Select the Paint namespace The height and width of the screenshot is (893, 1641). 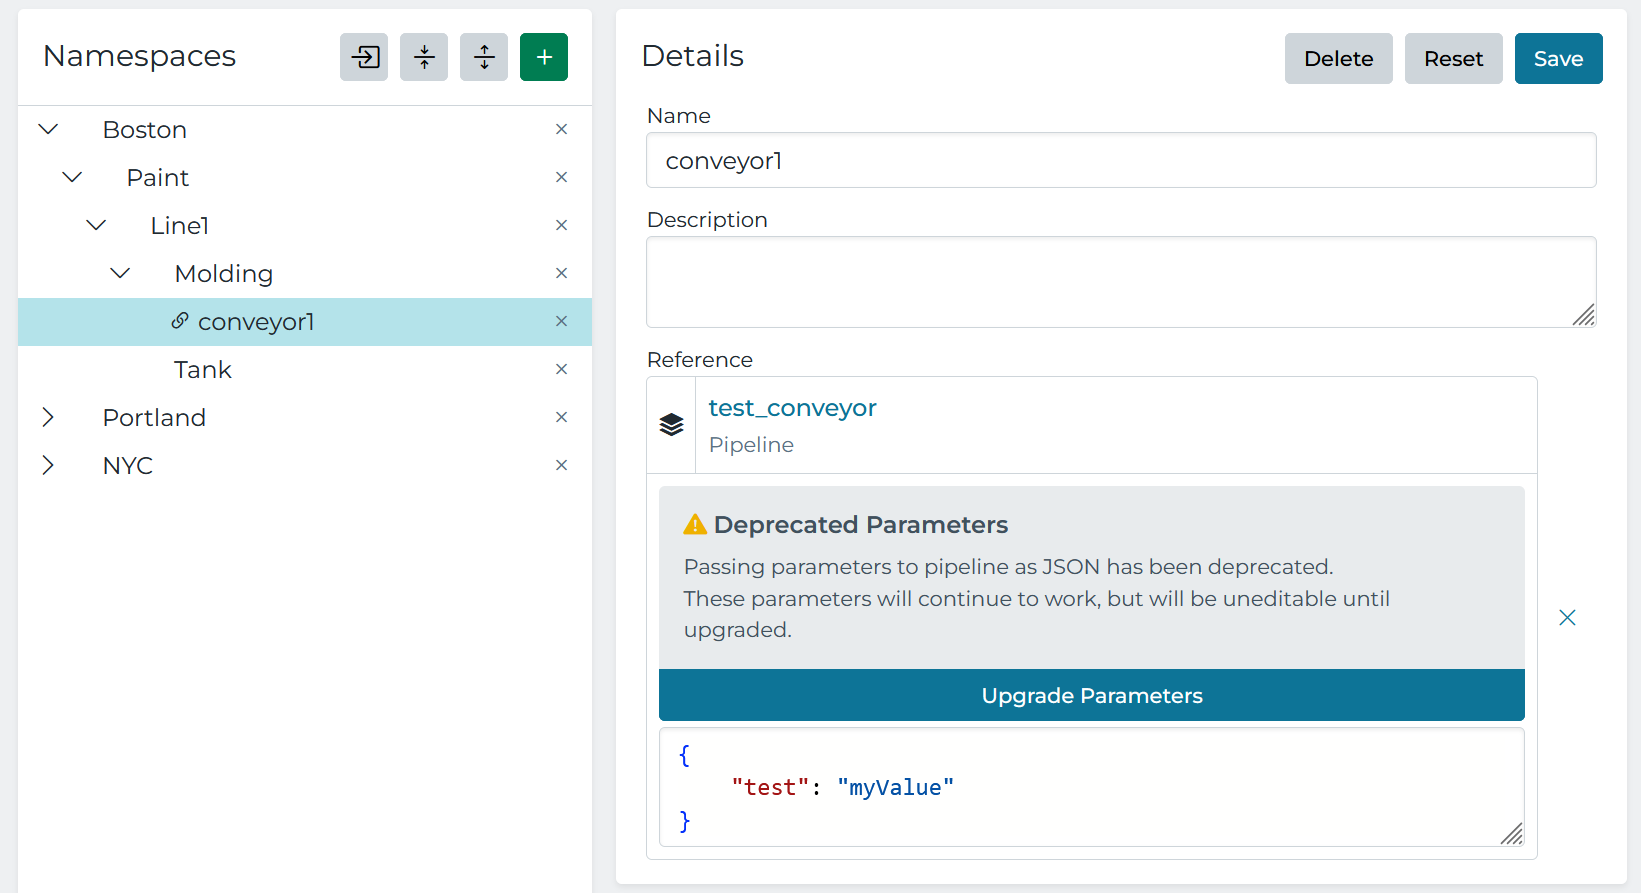(x=158, y=178)
